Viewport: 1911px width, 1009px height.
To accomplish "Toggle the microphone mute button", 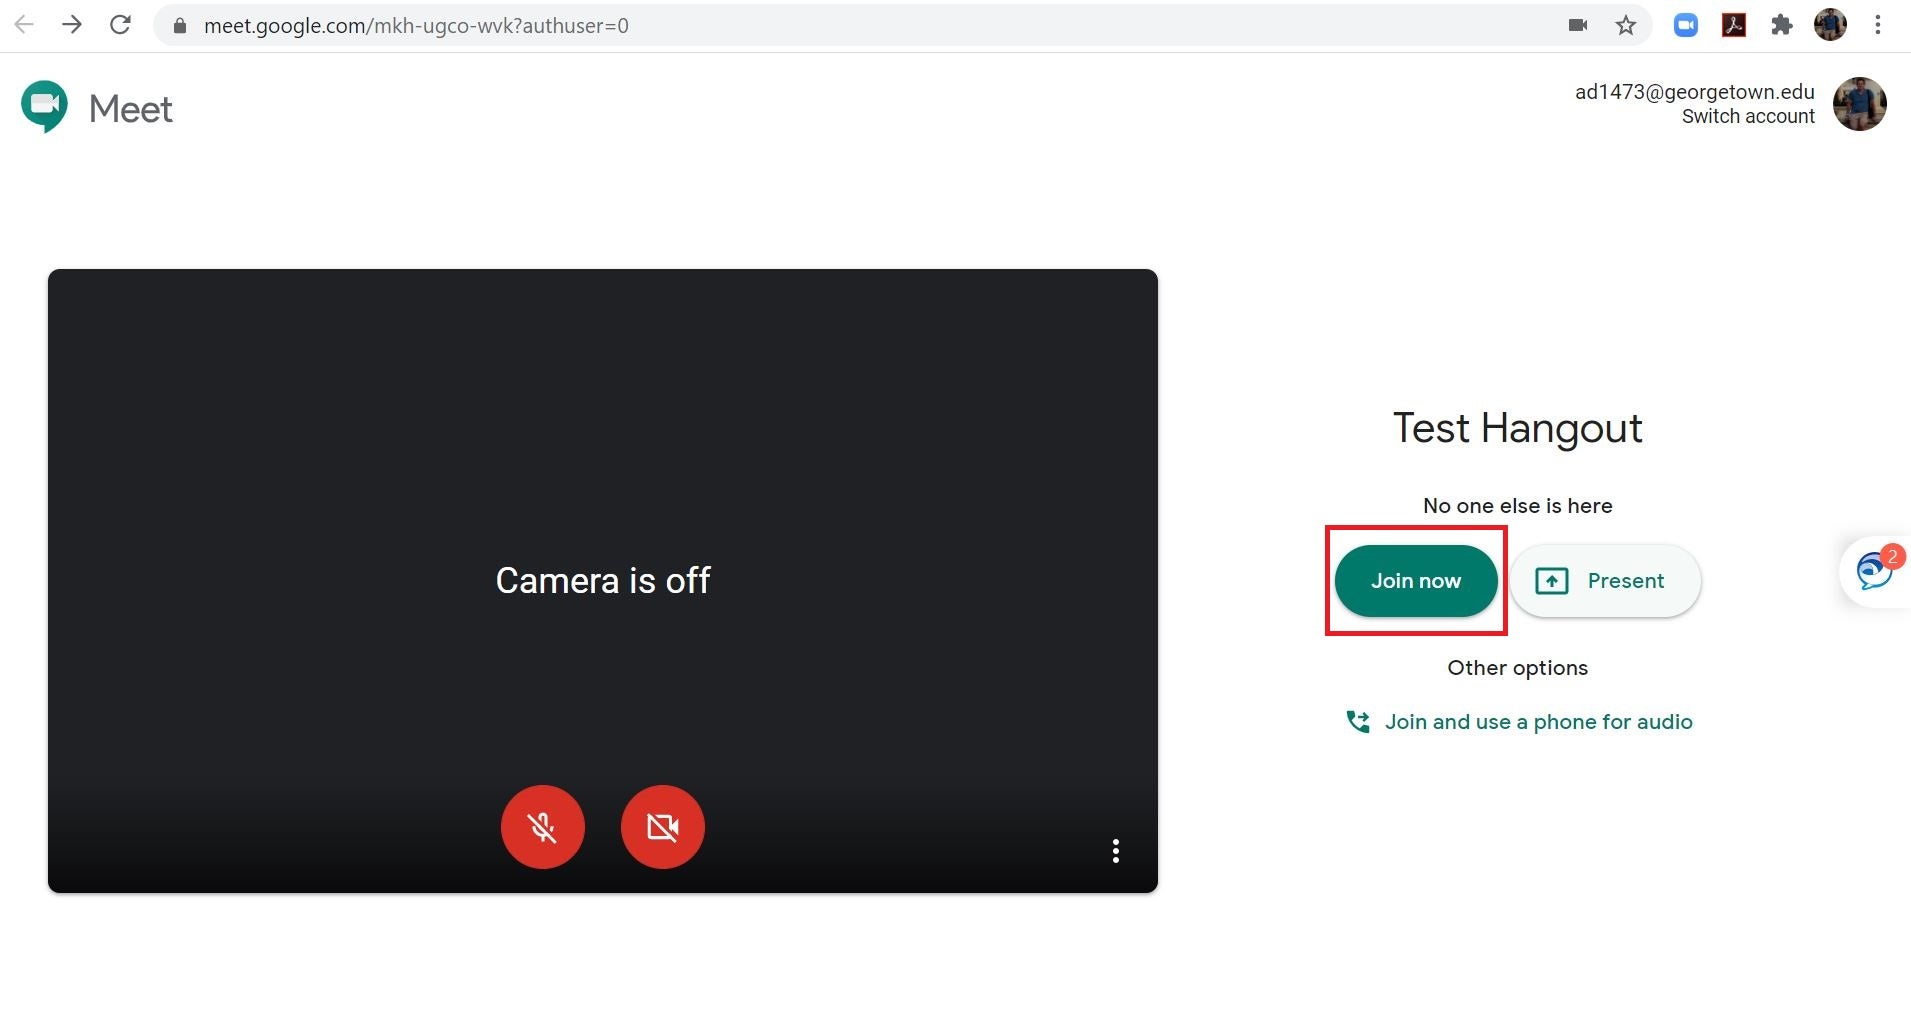I will (x=542, y=827).
